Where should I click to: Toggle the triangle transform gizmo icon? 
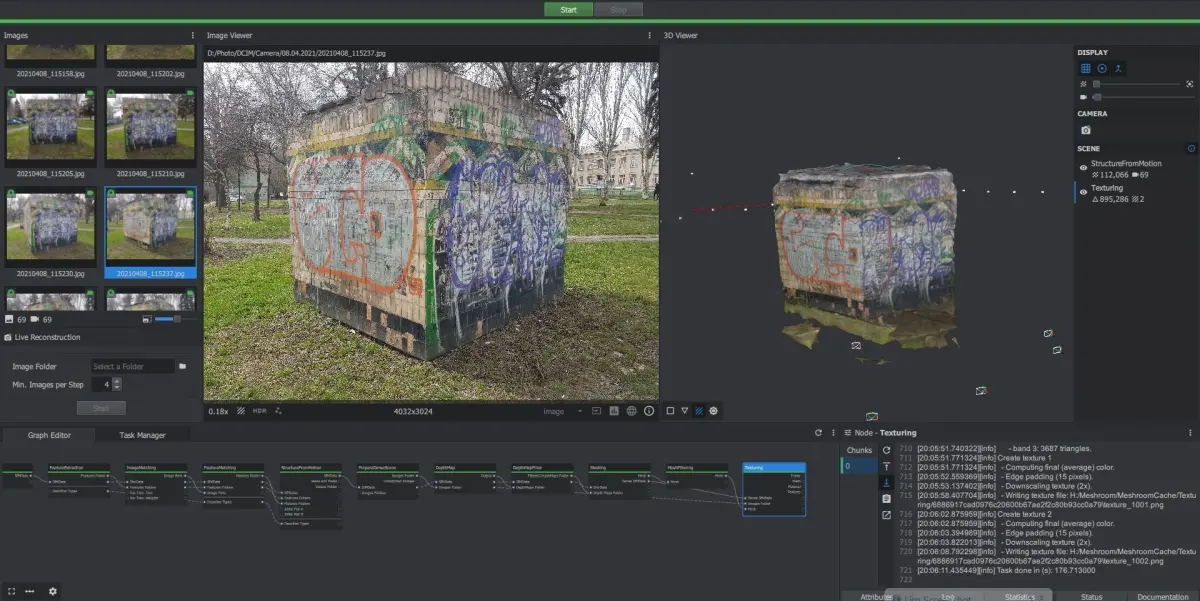(x=684, y=411)
